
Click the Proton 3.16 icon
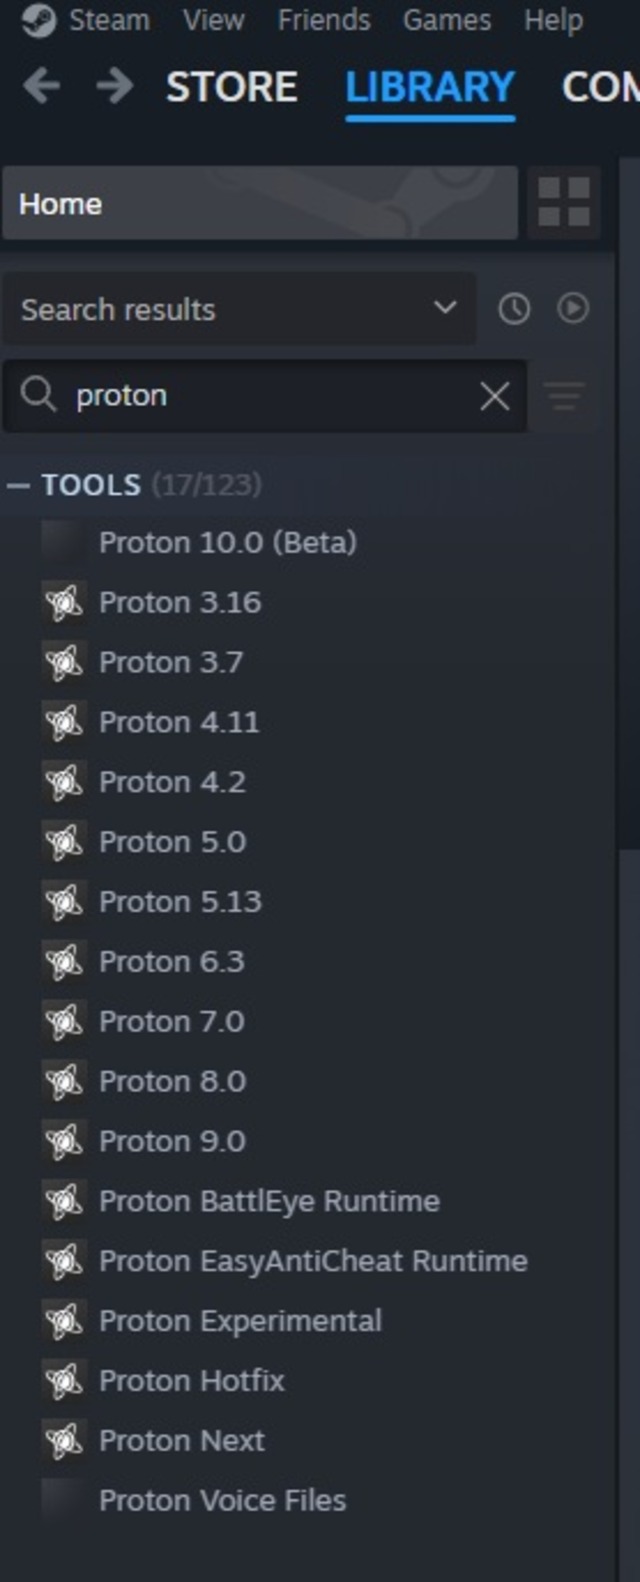click(64, 602)
